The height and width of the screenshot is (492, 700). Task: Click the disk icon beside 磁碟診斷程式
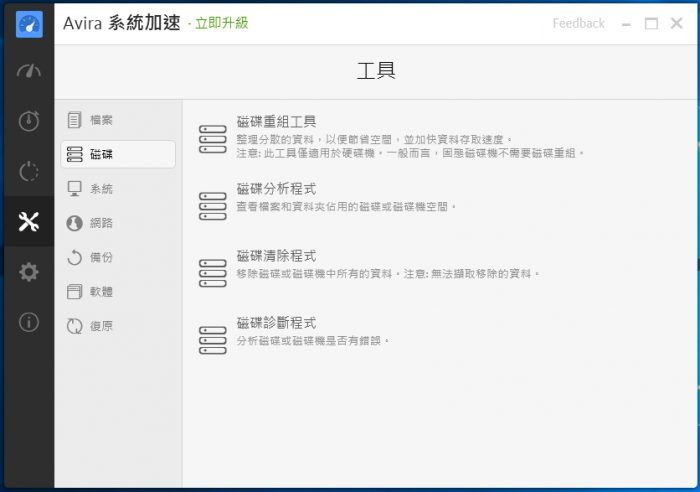coord(212,340)
